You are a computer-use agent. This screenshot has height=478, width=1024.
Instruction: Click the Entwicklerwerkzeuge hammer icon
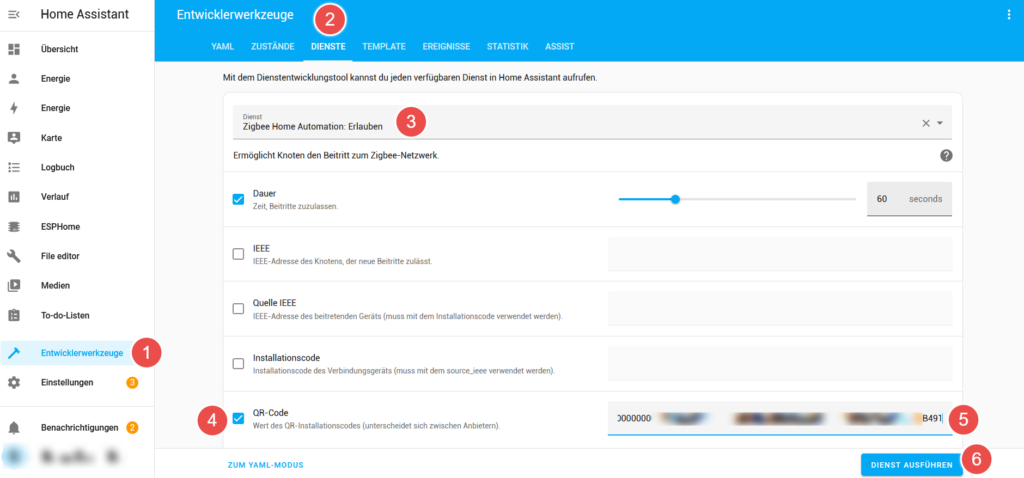(x=14, y=353)
